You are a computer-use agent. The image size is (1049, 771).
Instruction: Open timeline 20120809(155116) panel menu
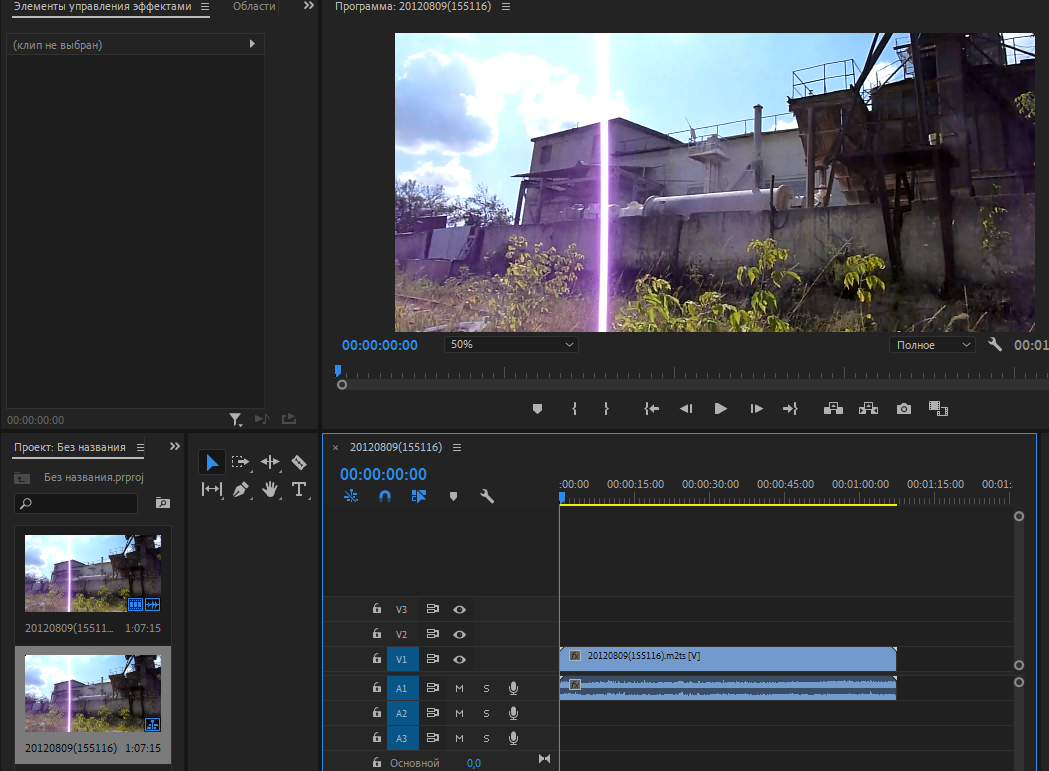(457, 447)
